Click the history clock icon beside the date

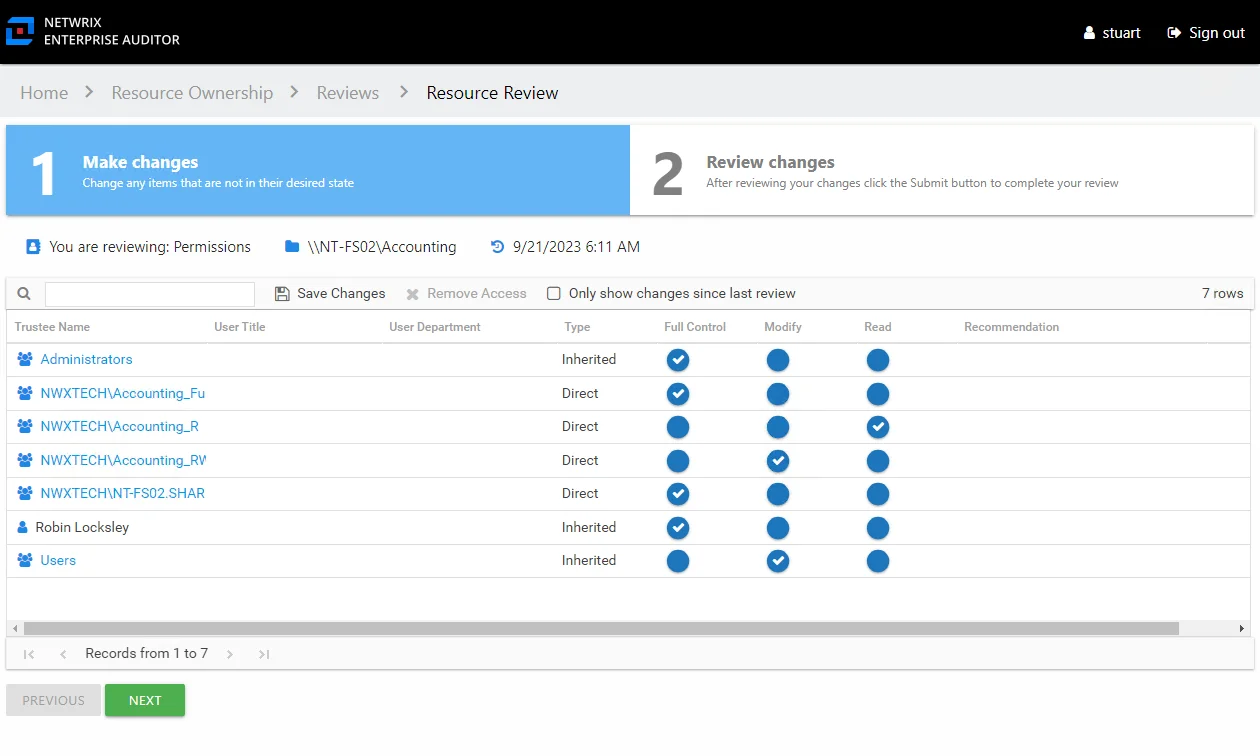pyautogui.click(x=498, y=246)
